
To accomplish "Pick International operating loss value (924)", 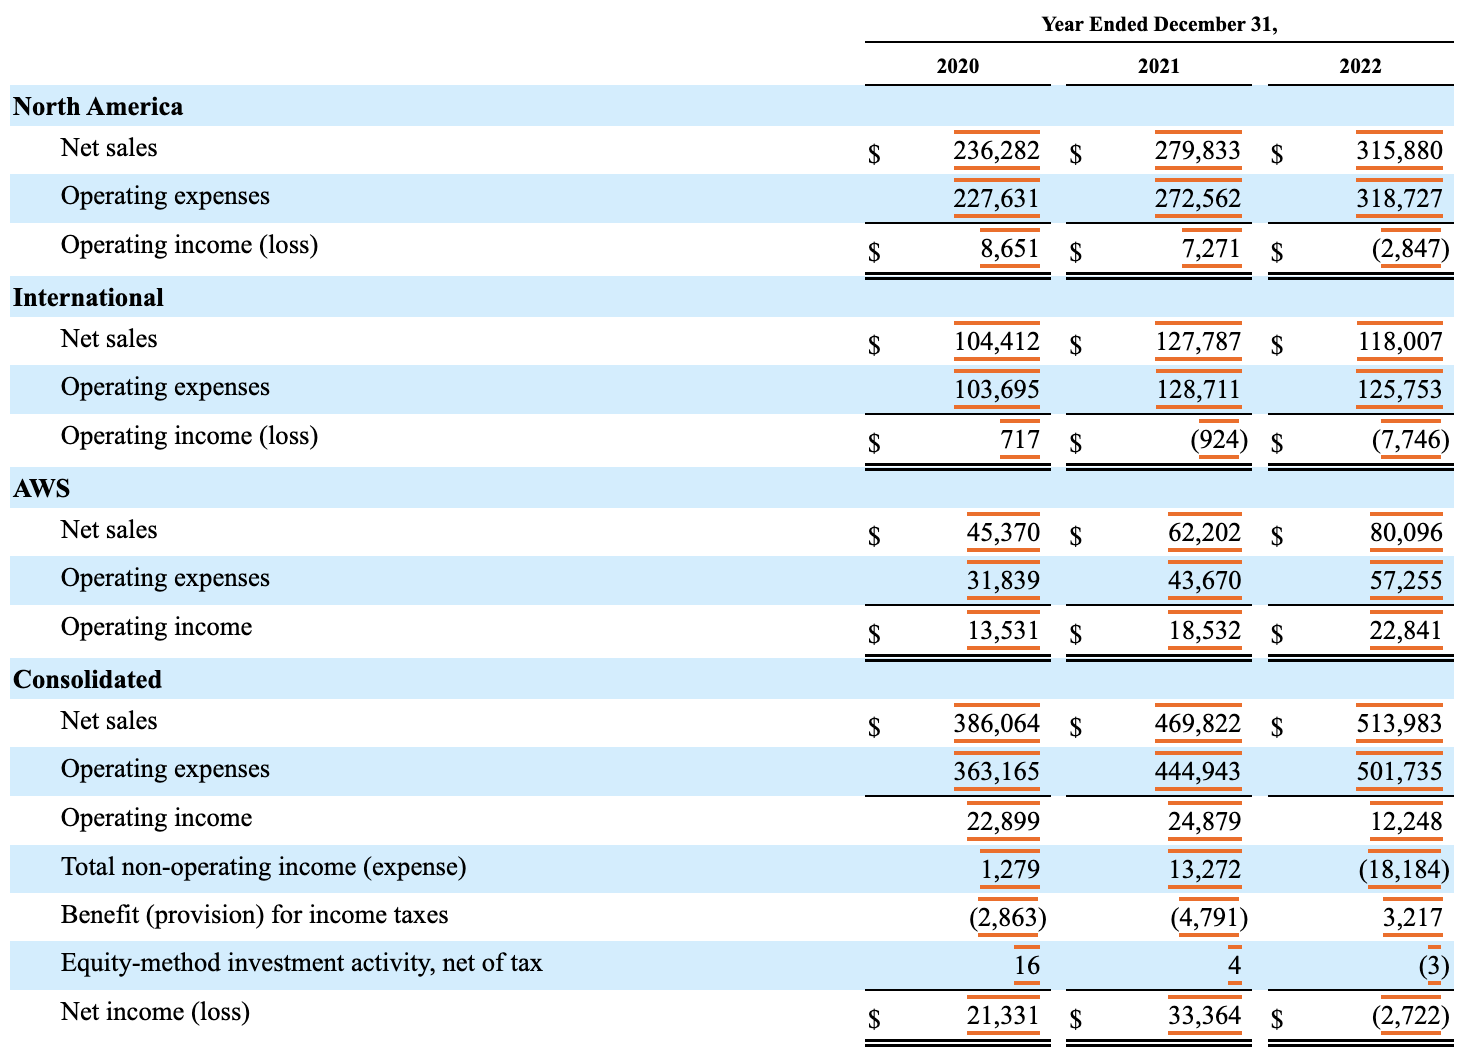I will (x=1219, y=439).
